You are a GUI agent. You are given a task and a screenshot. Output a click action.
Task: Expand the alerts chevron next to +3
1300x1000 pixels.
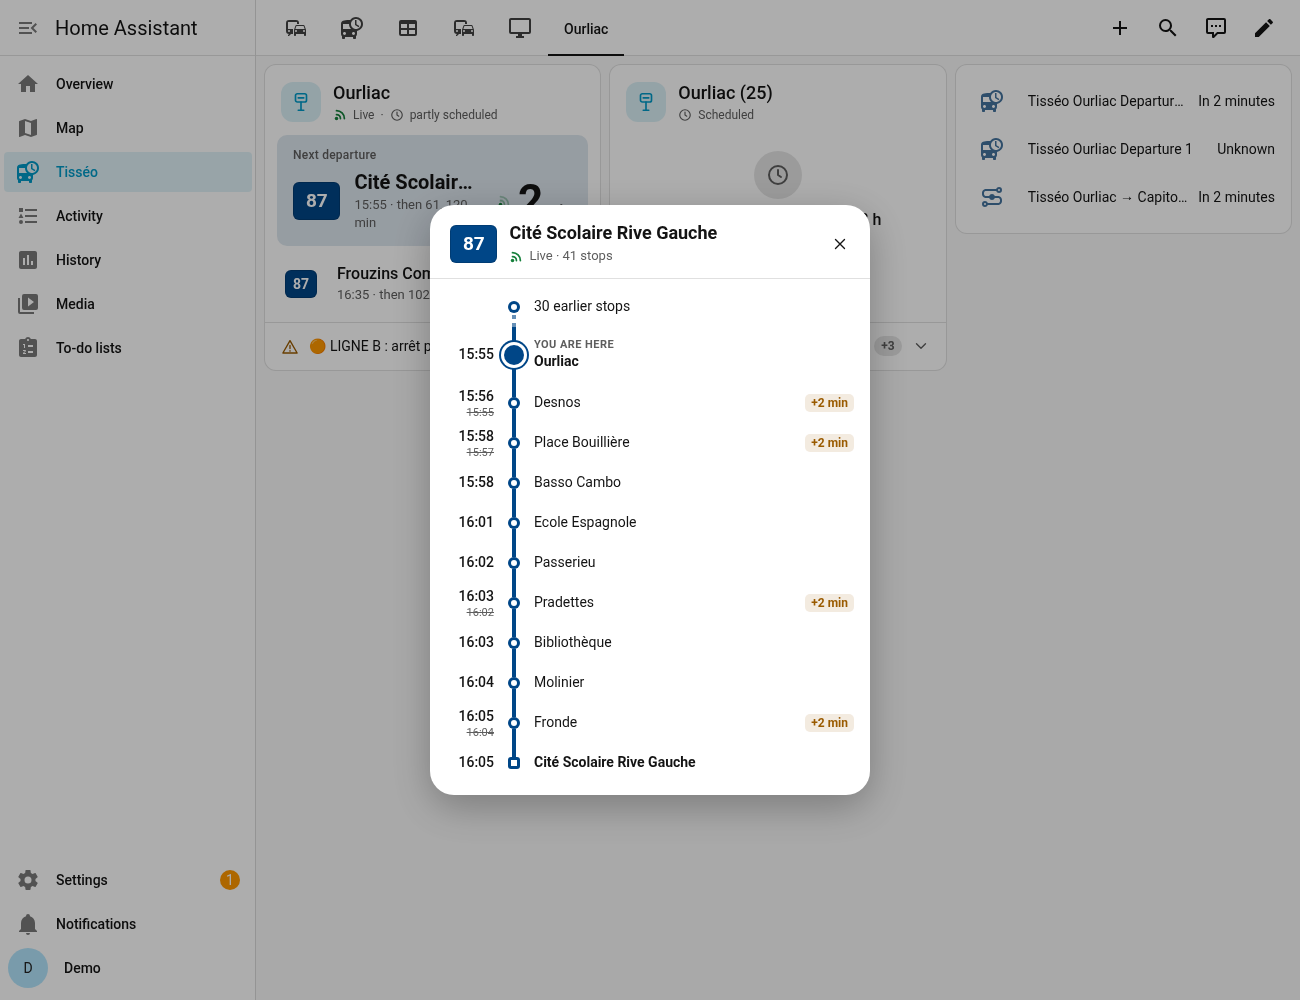pyautogui.click(x=921, y=346)
